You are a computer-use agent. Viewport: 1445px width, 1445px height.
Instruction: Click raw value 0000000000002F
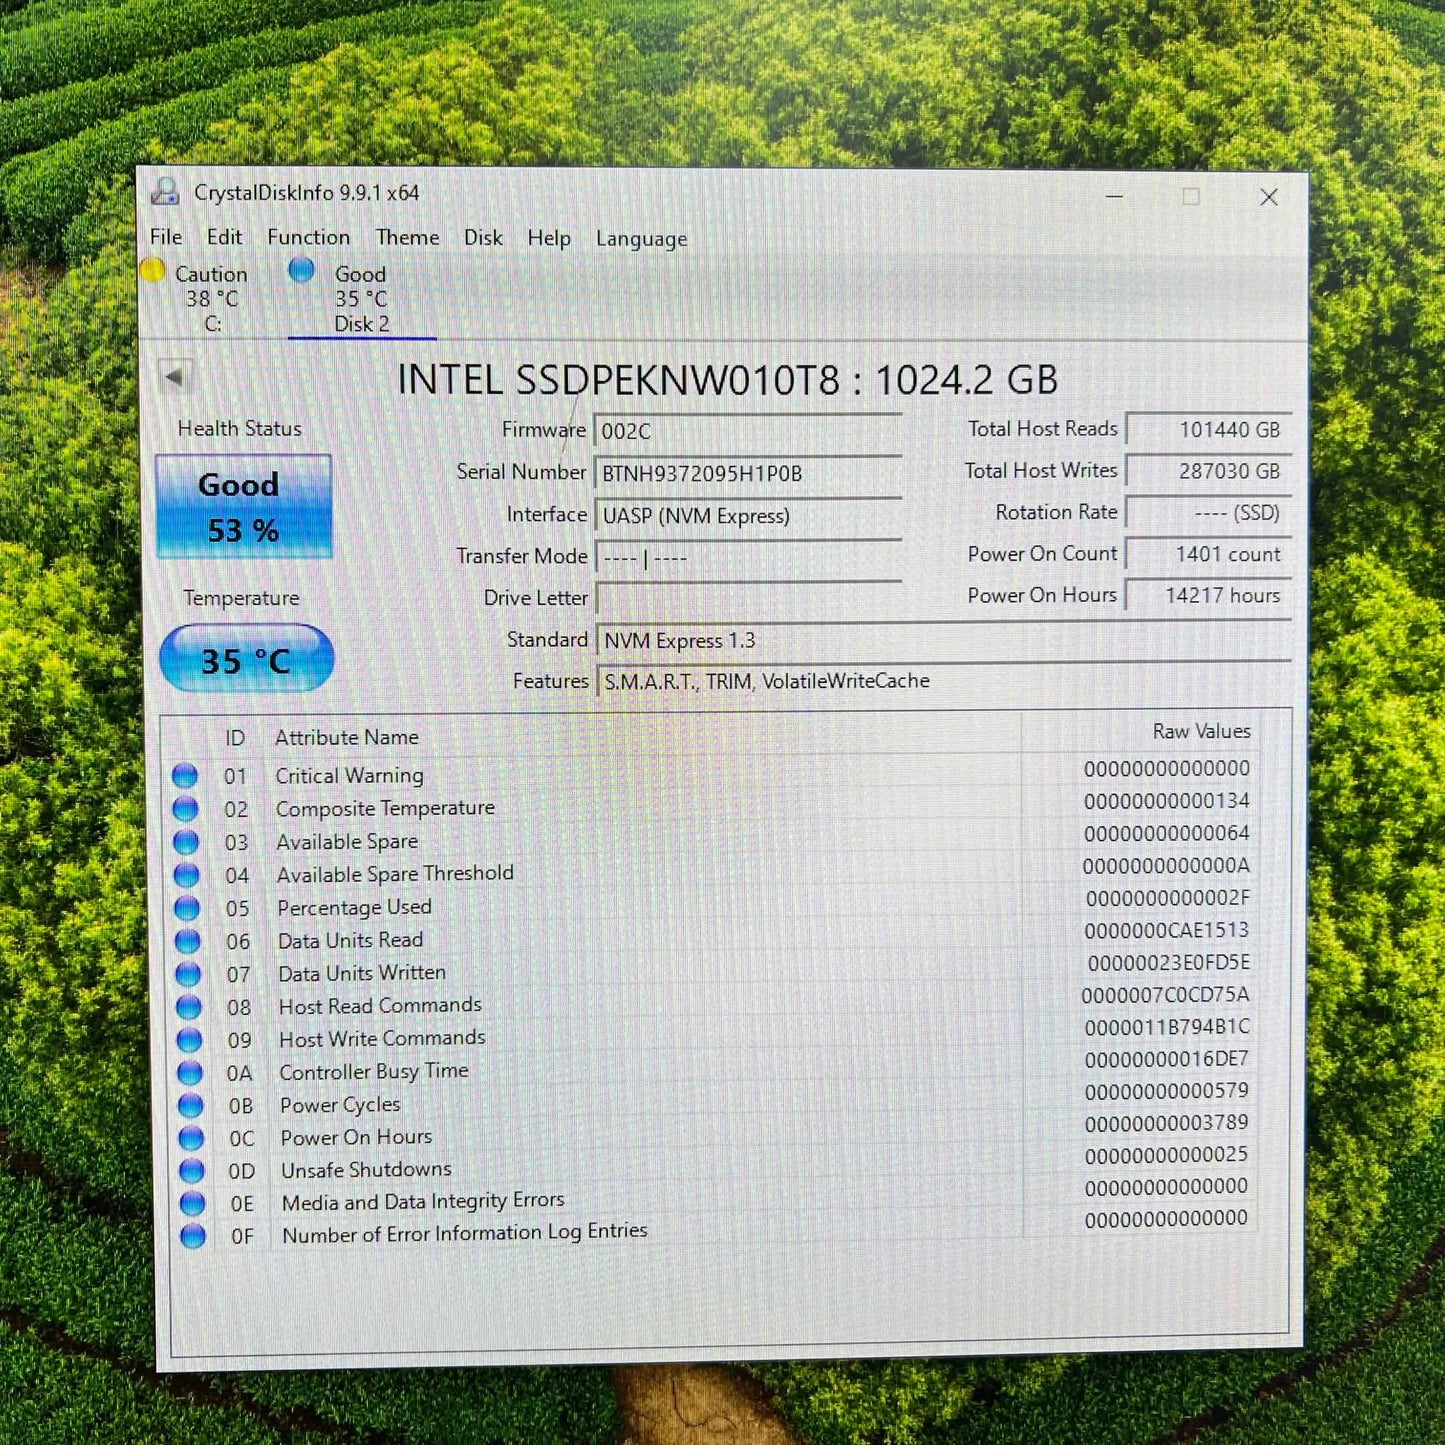click(1167, 898)
